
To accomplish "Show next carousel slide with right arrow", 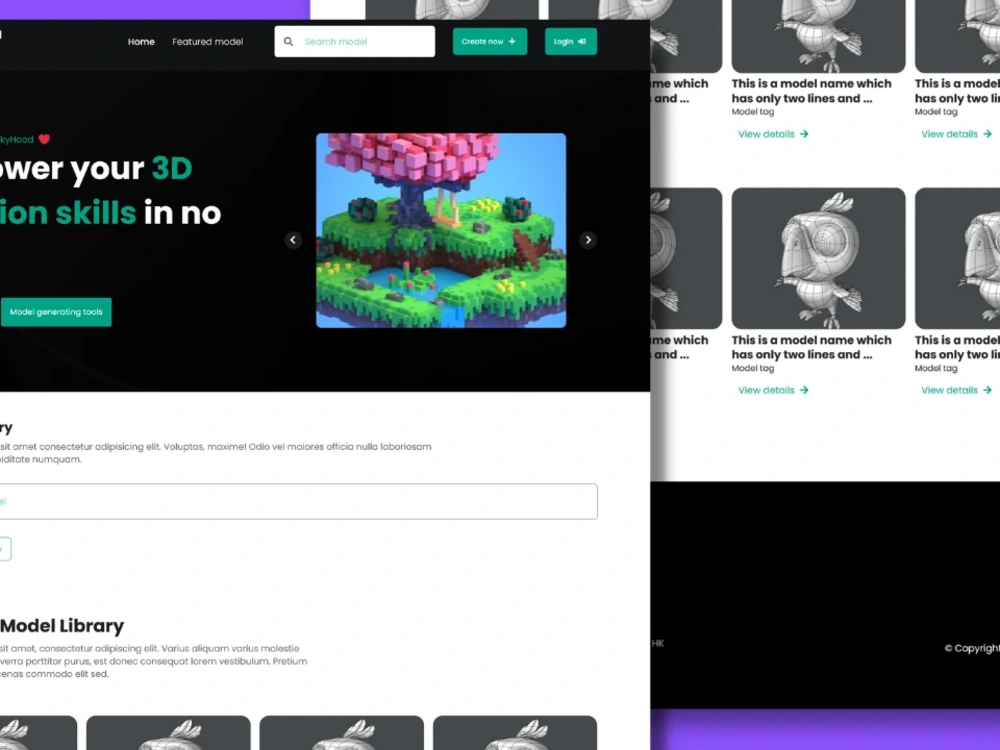I will (588, 240).
